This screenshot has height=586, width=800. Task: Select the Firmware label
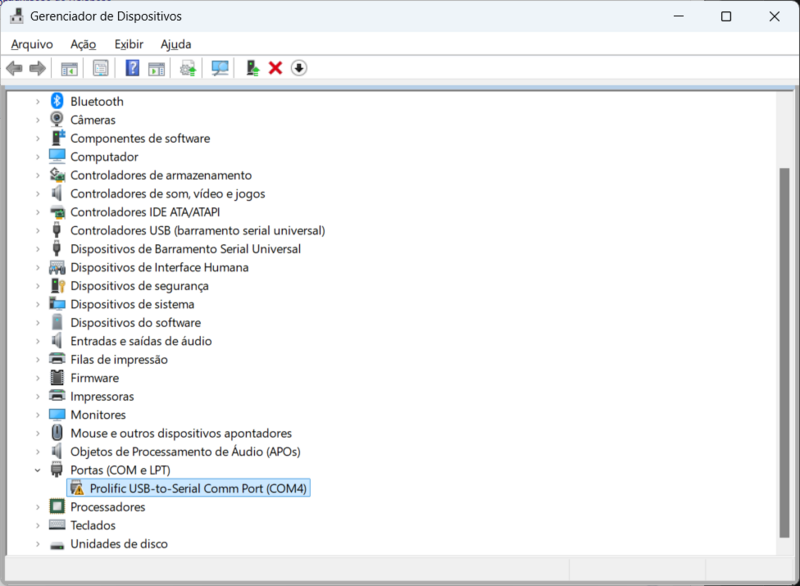(94, 378)
